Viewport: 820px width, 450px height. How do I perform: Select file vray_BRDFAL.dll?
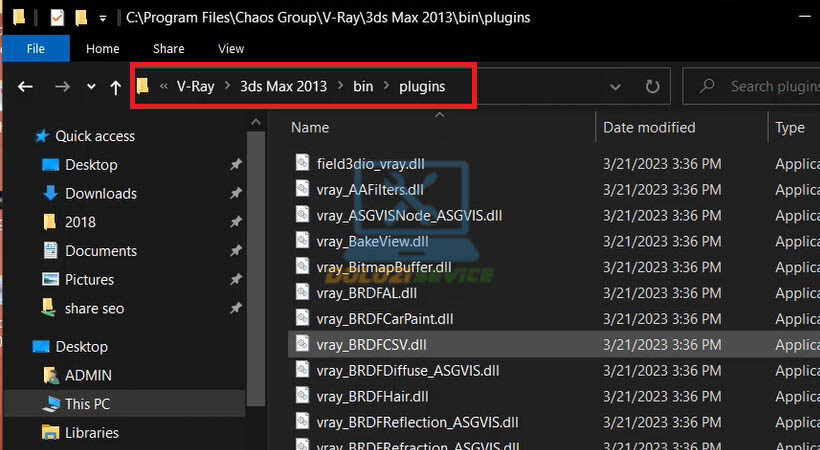coord(367,293)
